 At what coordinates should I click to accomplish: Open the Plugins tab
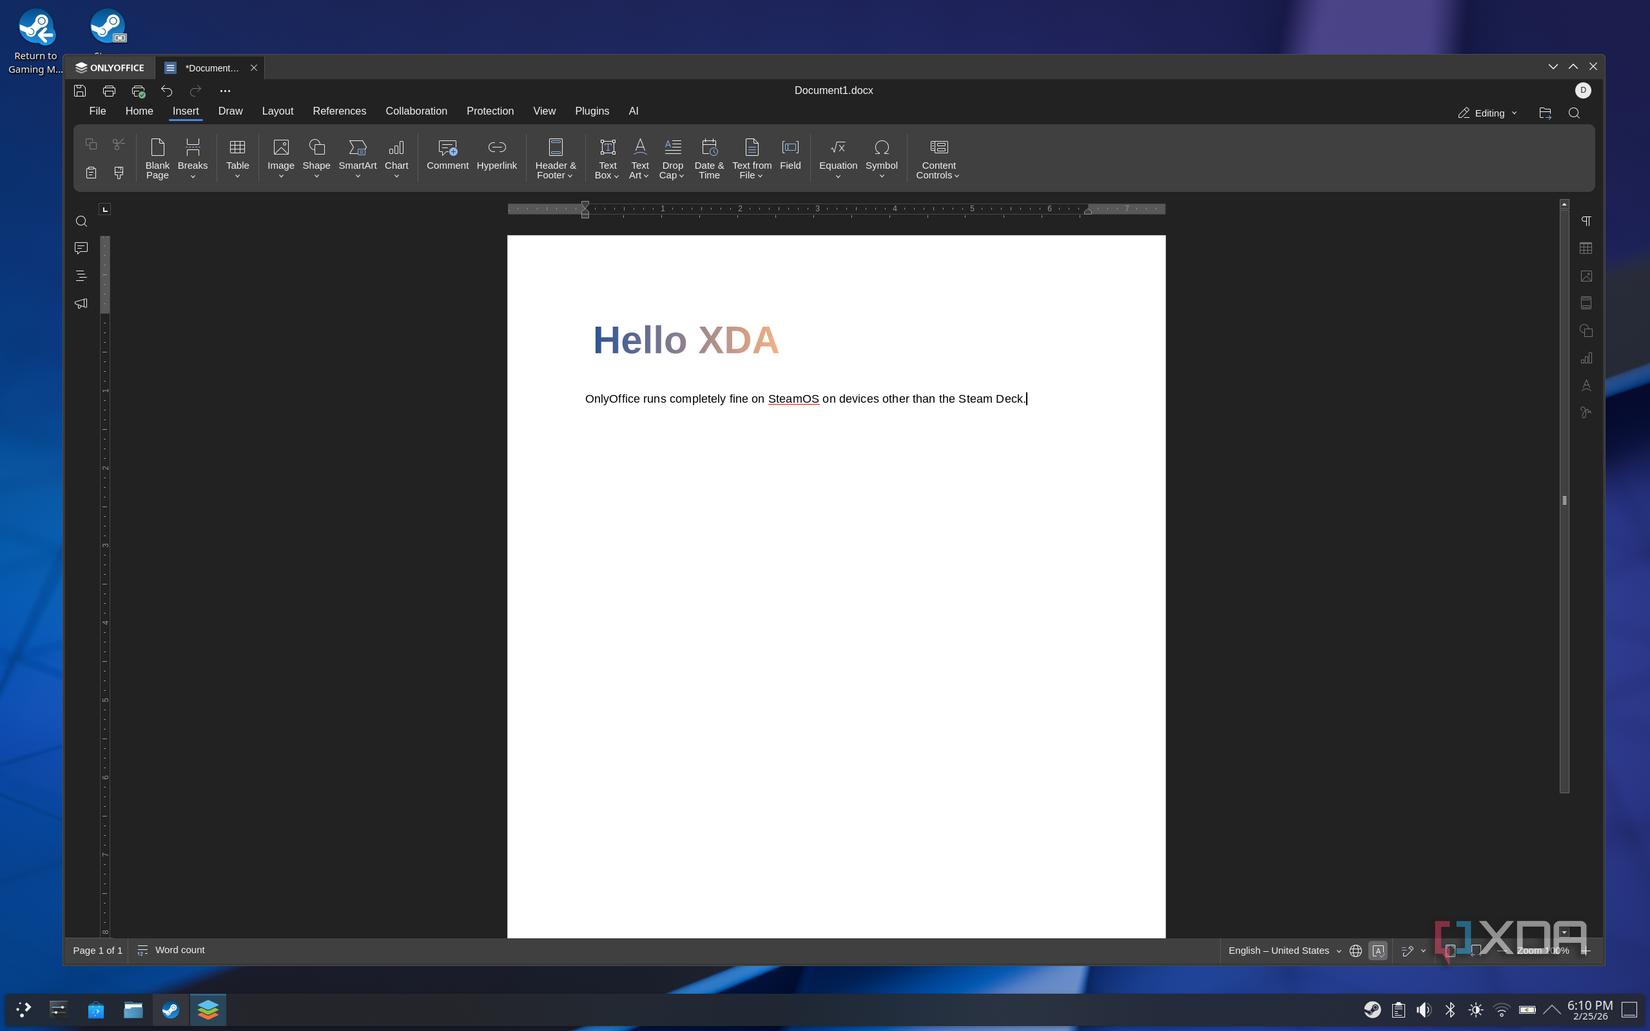[x=592, y=111]
